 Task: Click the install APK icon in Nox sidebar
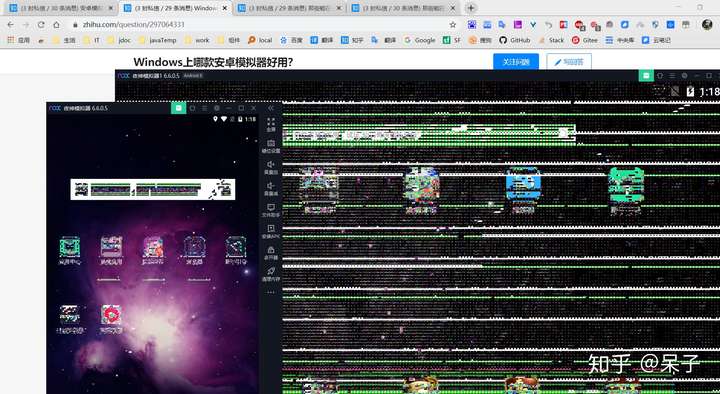coord(271,232)
